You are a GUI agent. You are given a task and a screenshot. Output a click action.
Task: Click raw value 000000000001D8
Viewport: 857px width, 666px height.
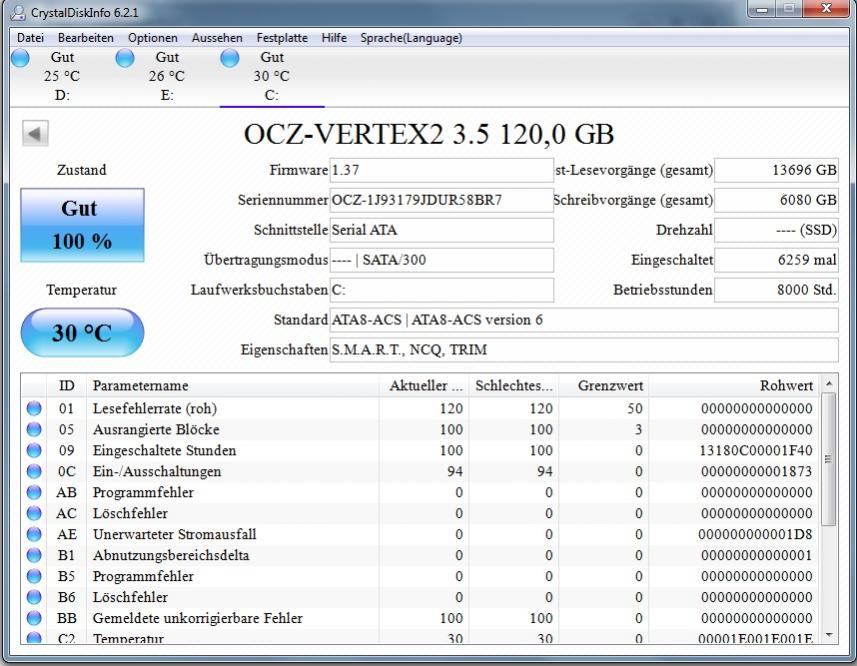755,534
